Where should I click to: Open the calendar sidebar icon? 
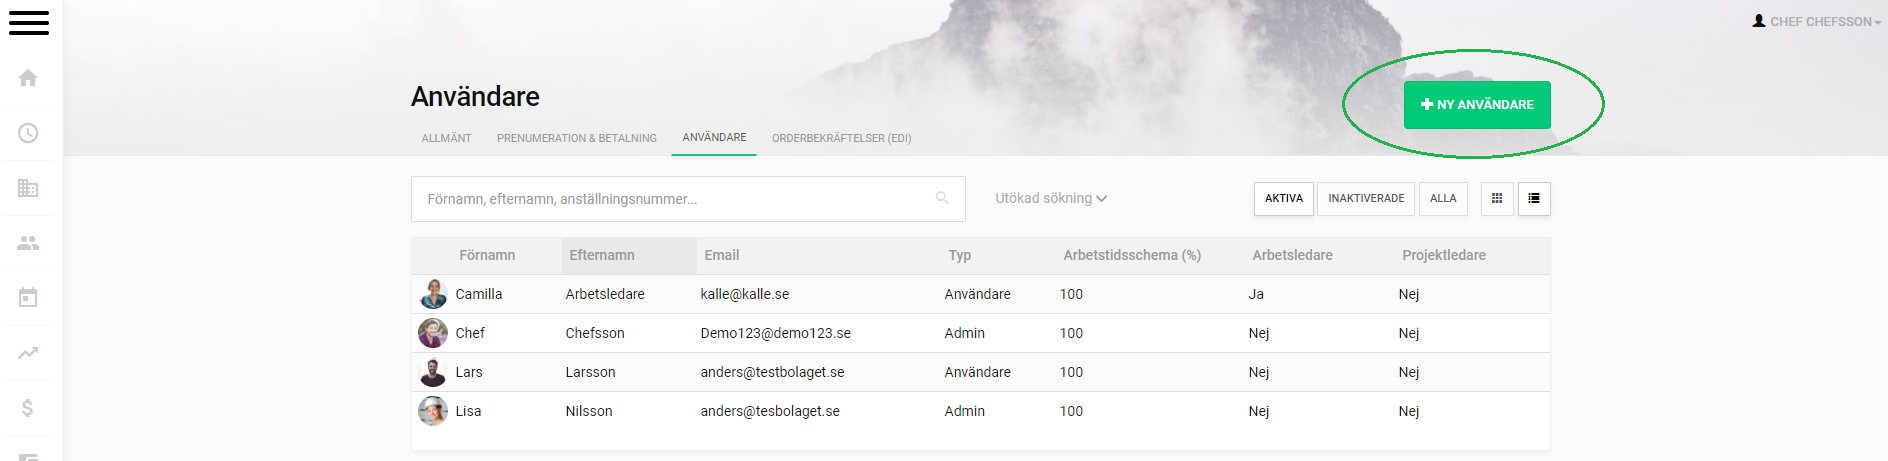click(28, 297)
